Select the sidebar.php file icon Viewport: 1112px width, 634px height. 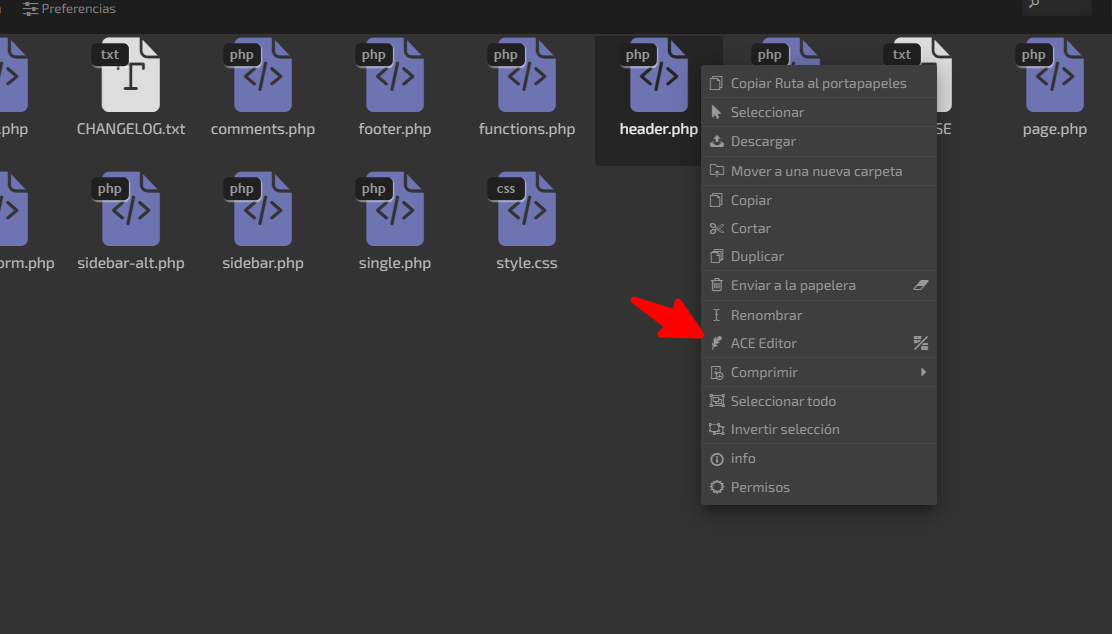[262, 209]
